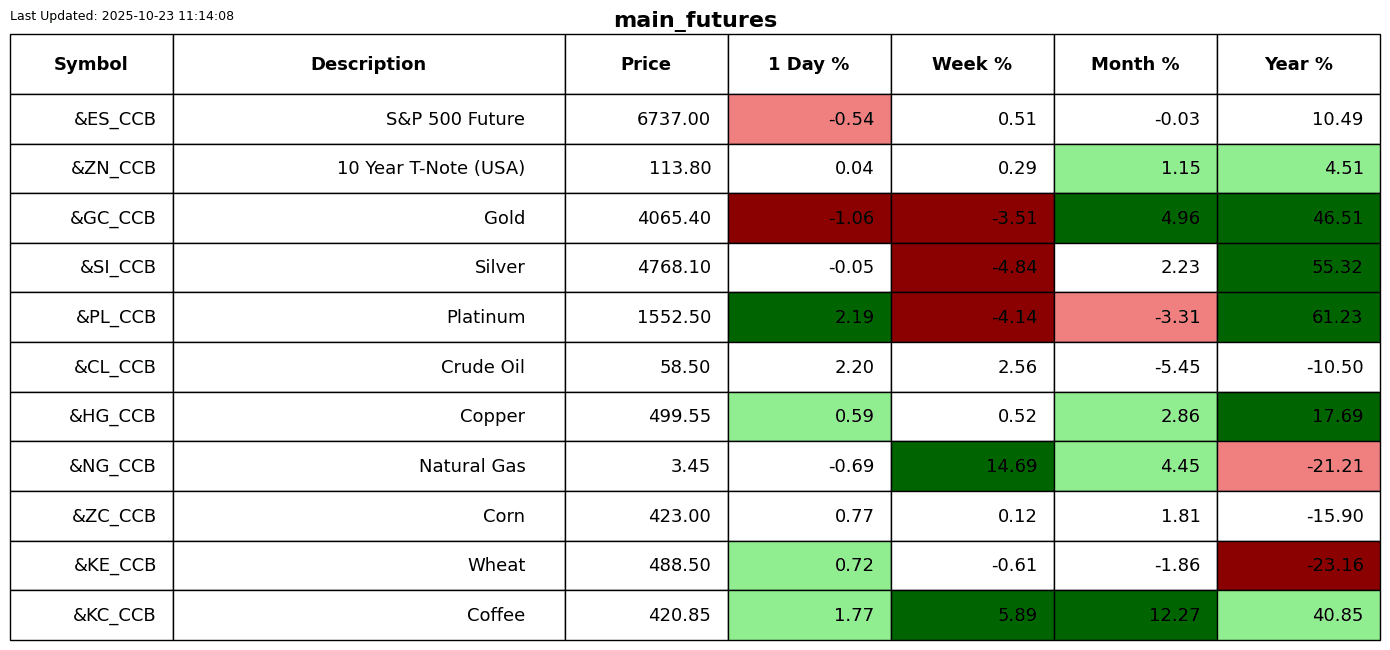Viewport: 1390px width, 650px height.
Task: Click the main_futures table title
Action: (695, 21)
